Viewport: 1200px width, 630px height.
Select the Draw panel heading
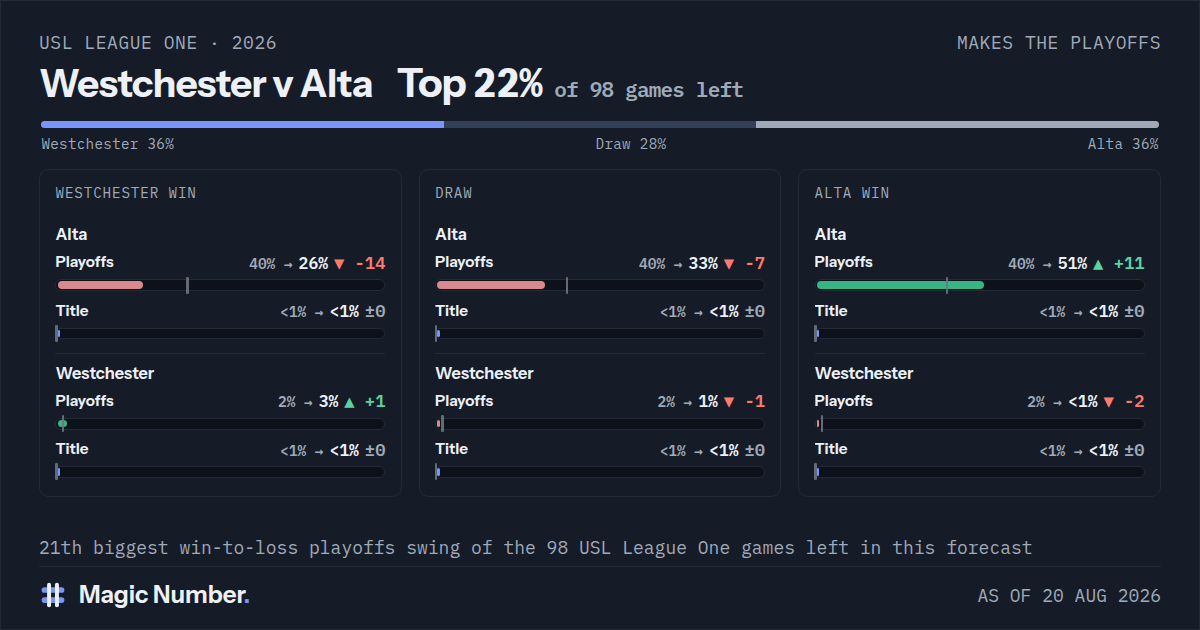tap(454, 193)
